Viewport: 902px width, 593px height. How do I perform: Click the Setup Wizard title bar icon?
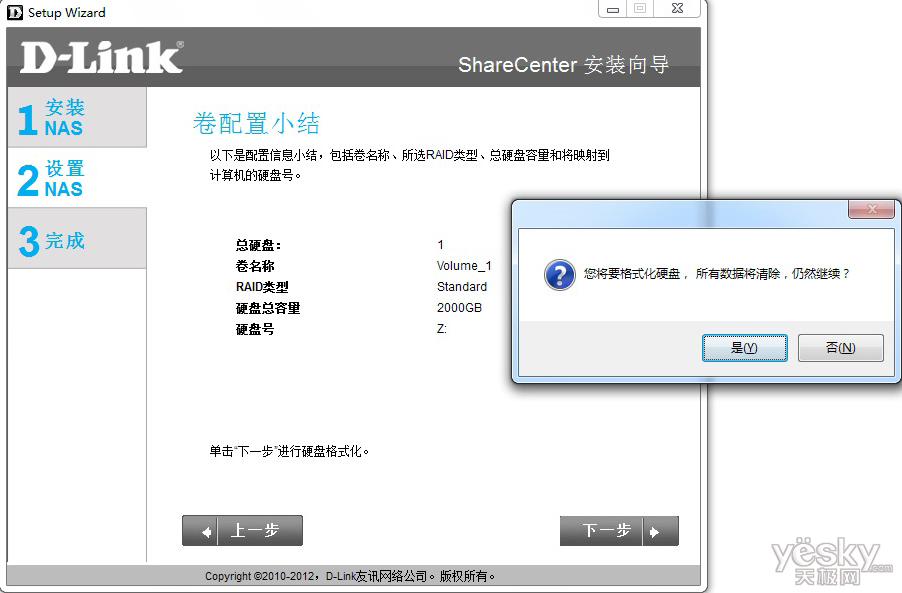tap(15, 12)
